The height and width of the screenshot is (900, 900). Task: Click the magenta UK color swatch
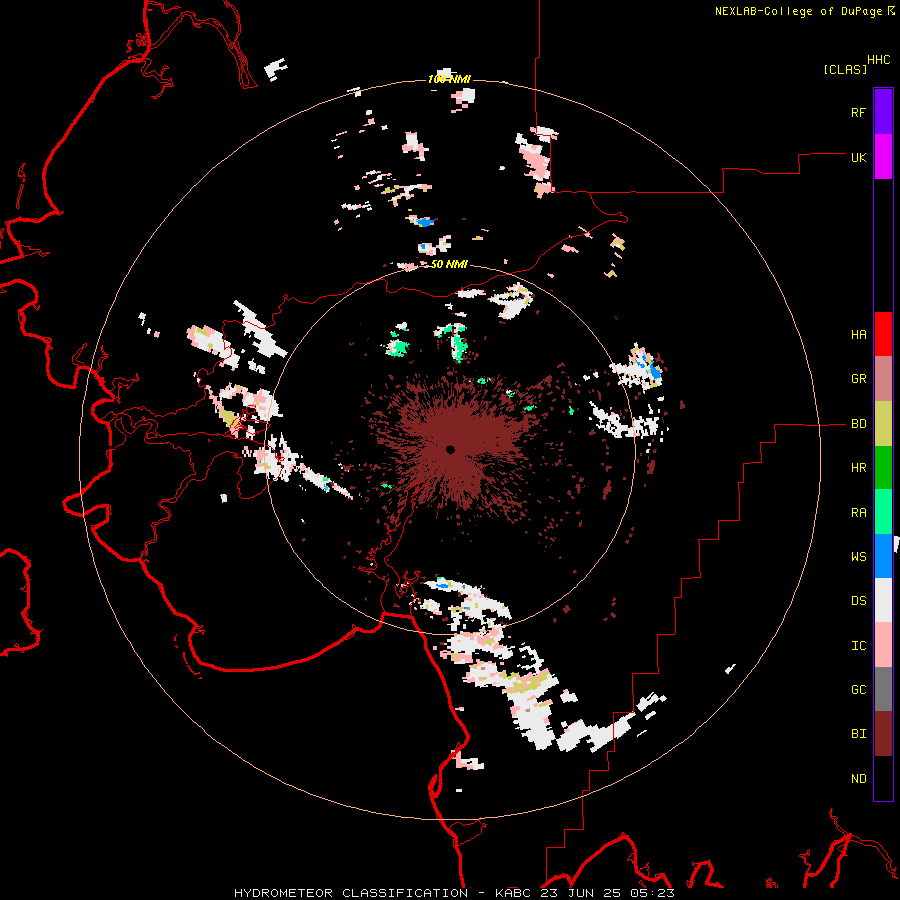point(883,157)
